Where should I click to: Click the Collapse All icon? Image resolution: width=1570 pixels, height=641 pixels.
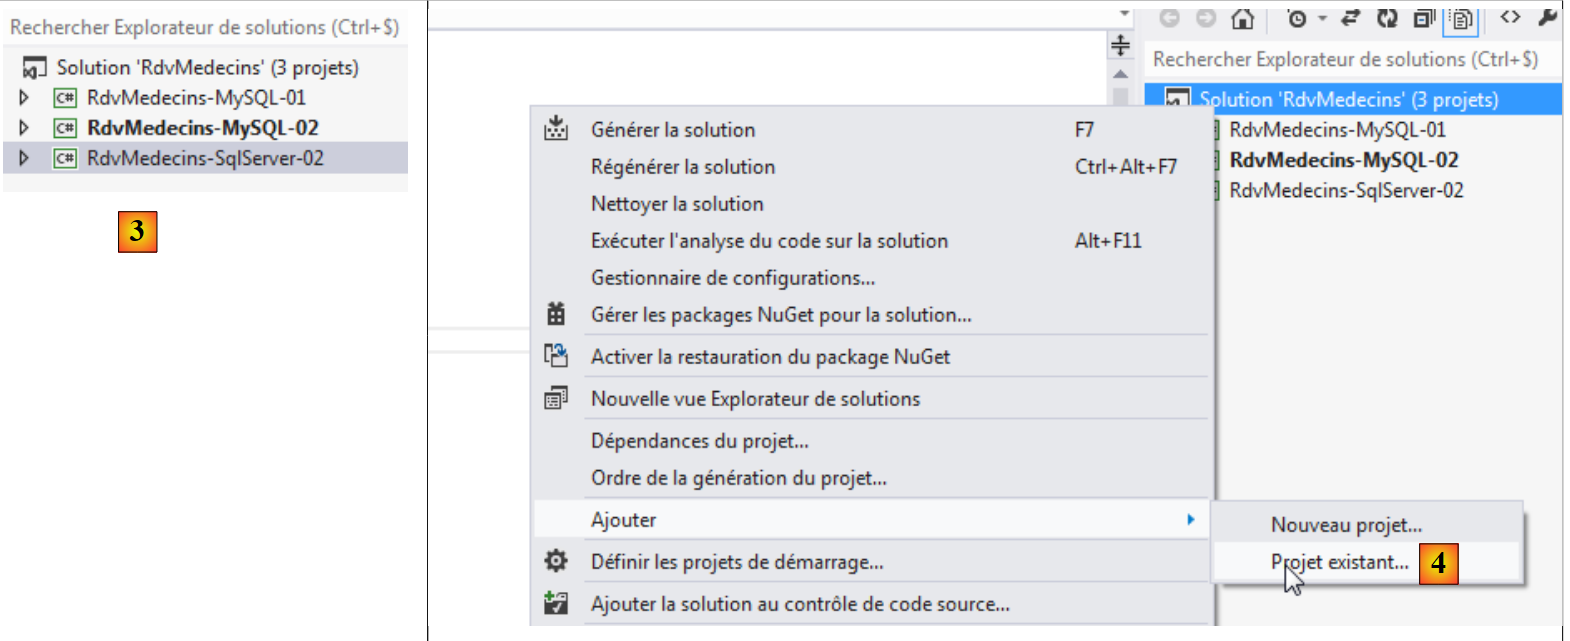1423,18
